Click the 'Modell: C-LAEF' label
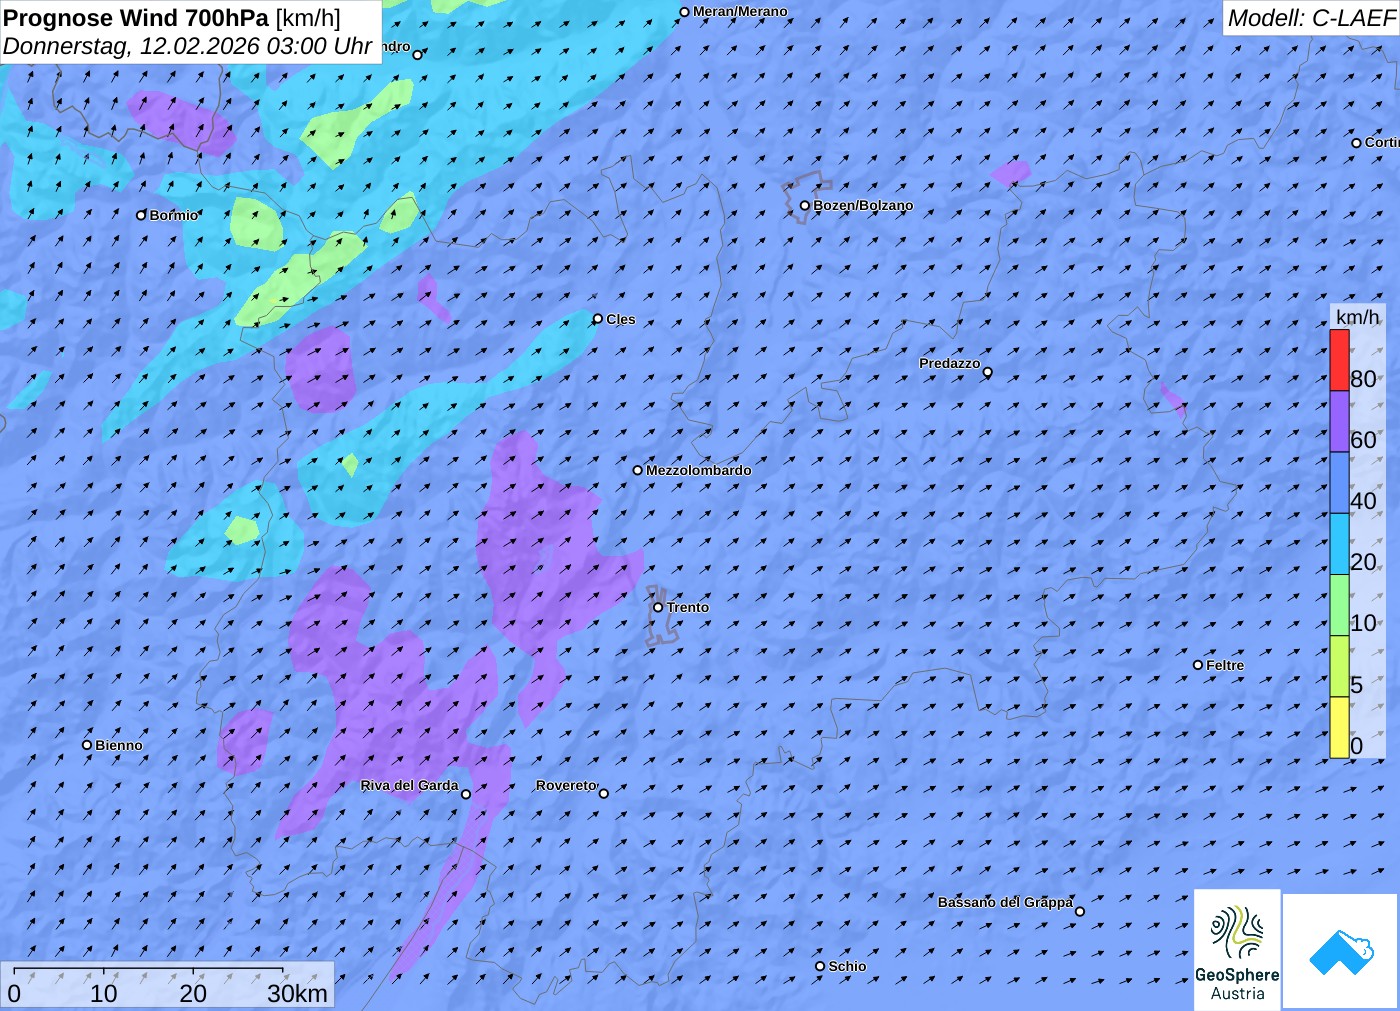The image size is (1400, 1011). (1311, 18)
